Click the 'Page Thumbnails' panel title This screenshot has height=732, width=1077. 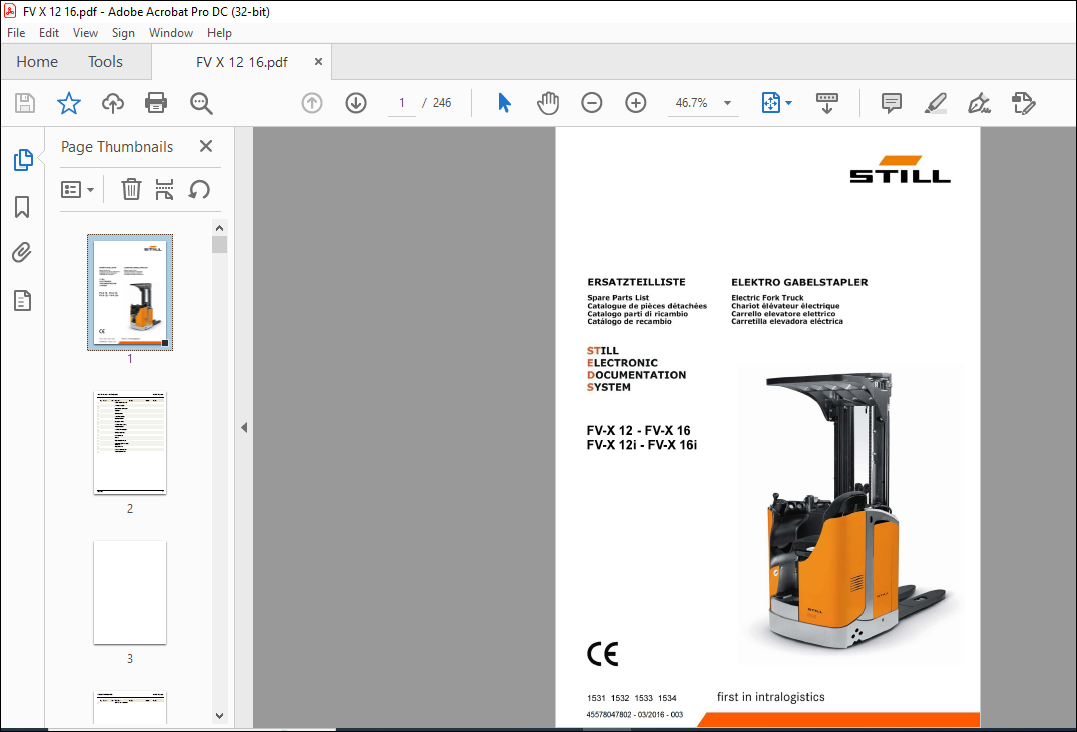117,147
